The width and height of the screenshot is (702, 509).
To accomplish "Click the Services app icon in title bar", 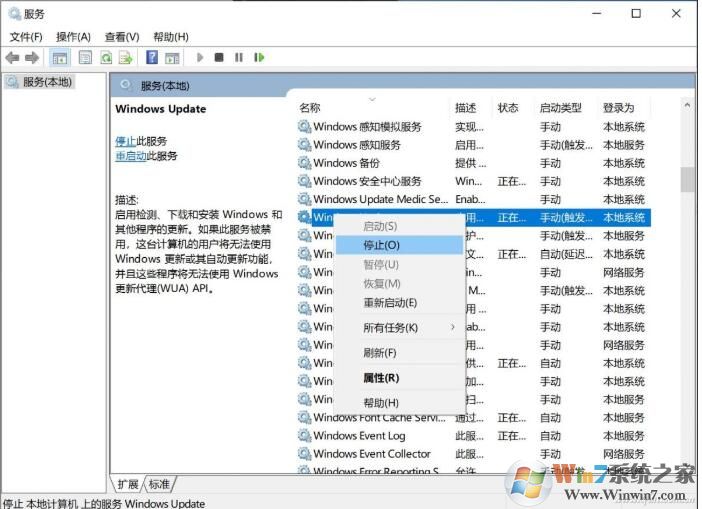I will tap(15, 14).
